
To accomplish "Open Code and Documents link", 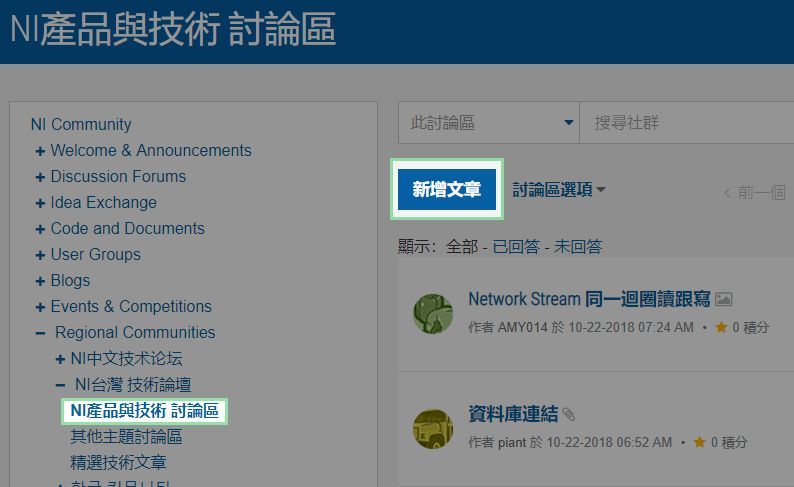I will coord(128,228).
